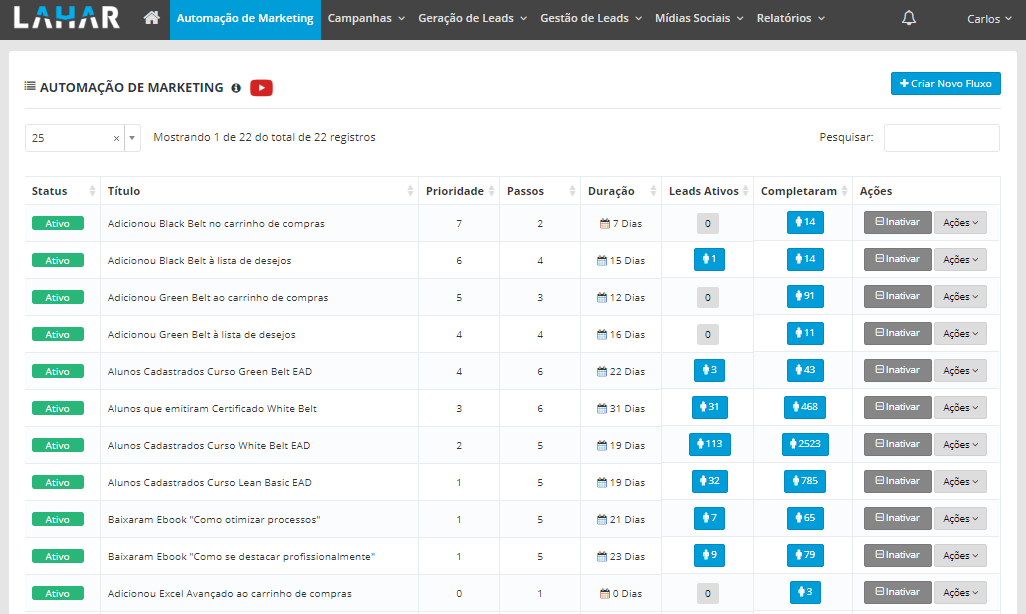Viewport: 1026px width, 614px height.
Task: Open 65 completed leads badge
Action: pos(805,518)
